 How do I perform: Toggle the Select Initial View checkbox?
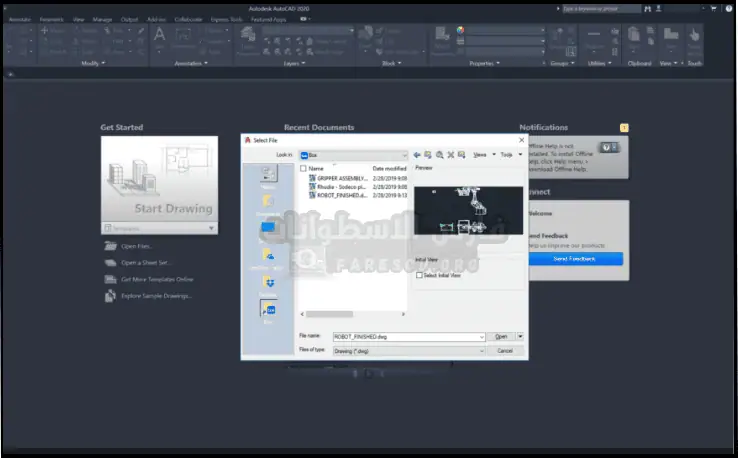(419, 275)
